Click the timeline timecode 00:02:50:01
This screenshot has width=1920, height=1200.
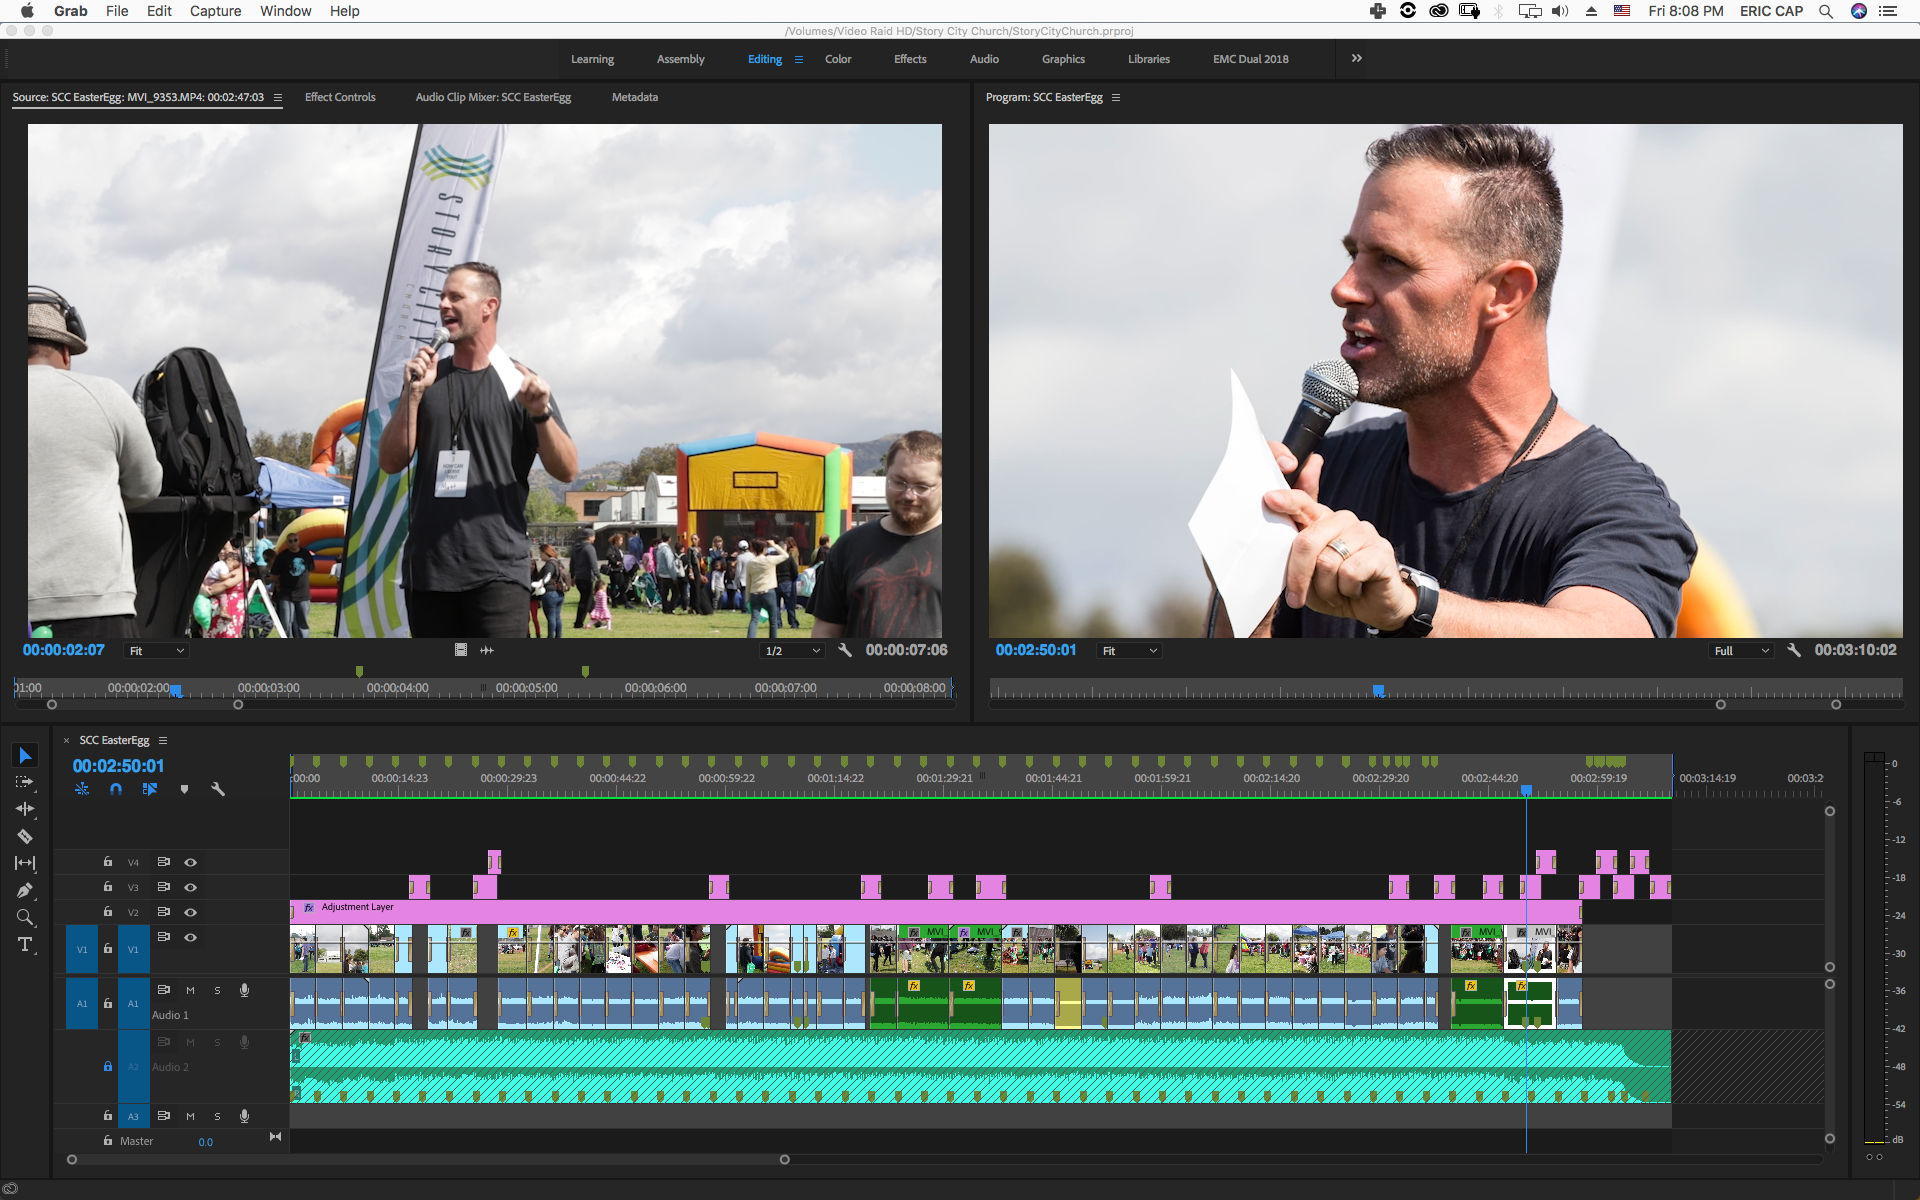(118, 766)
